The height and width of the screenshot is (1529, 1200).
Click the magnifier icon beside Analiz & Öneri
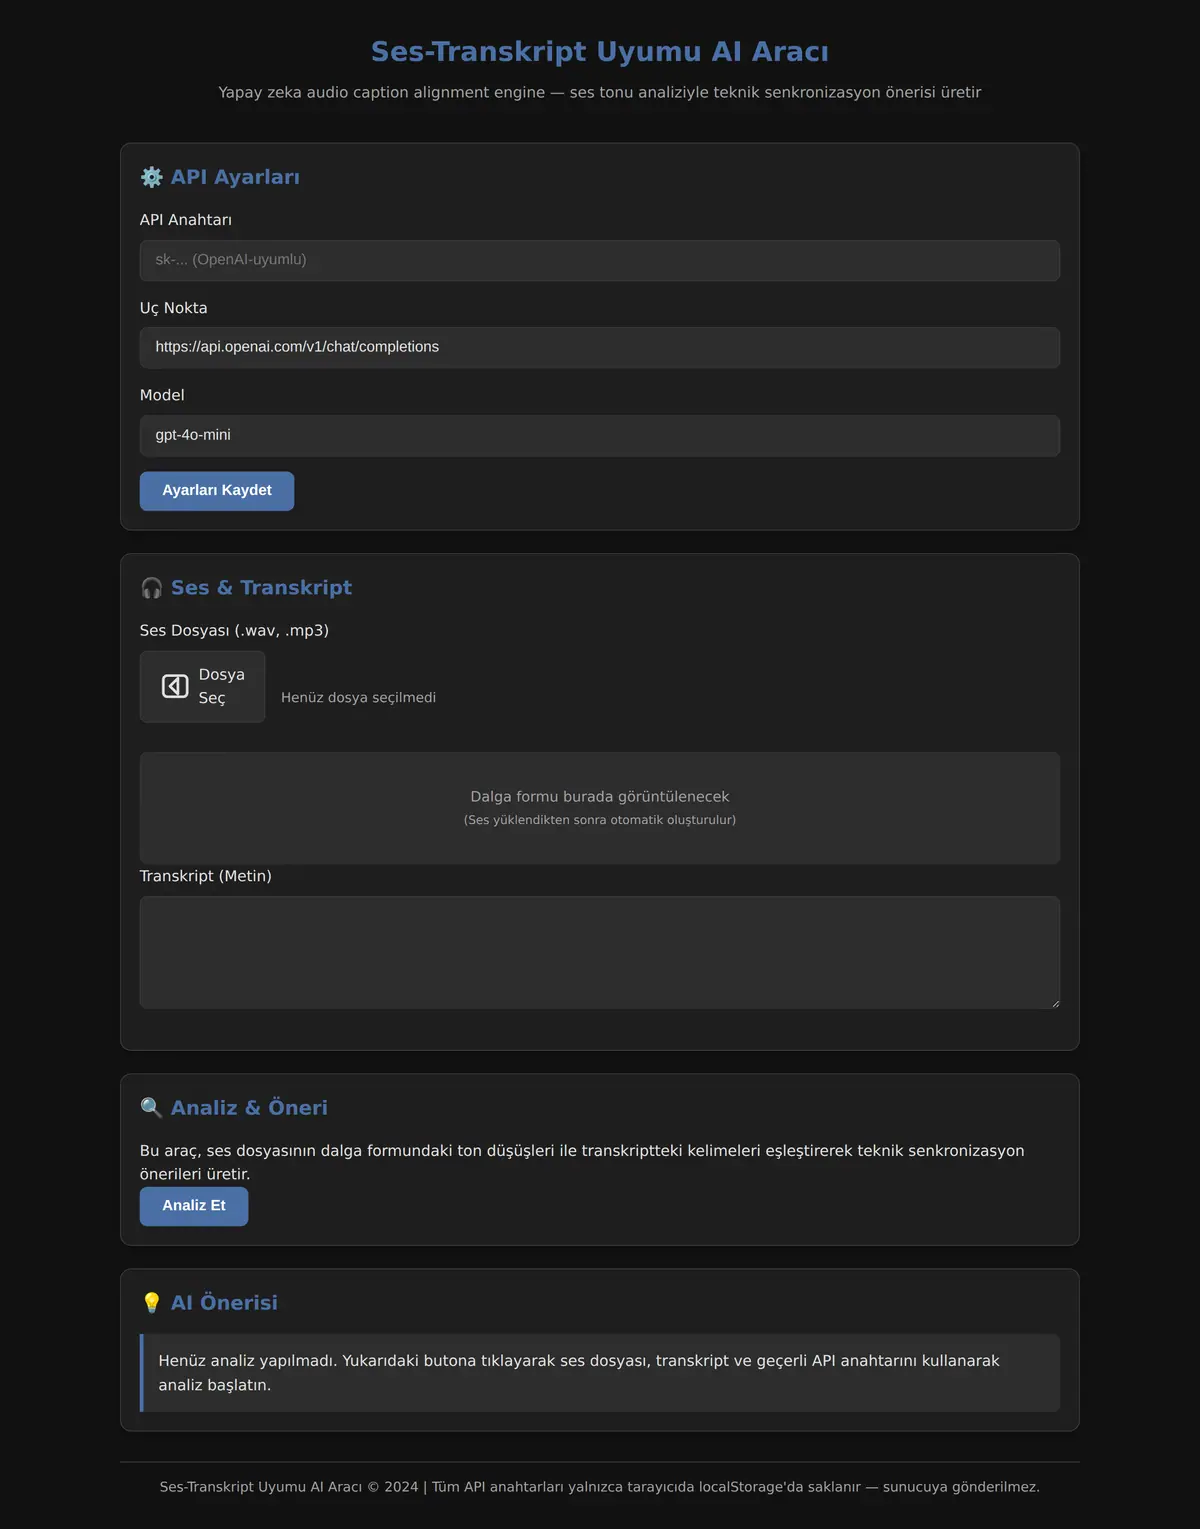pyautogui.click(x=152, y=1108)
